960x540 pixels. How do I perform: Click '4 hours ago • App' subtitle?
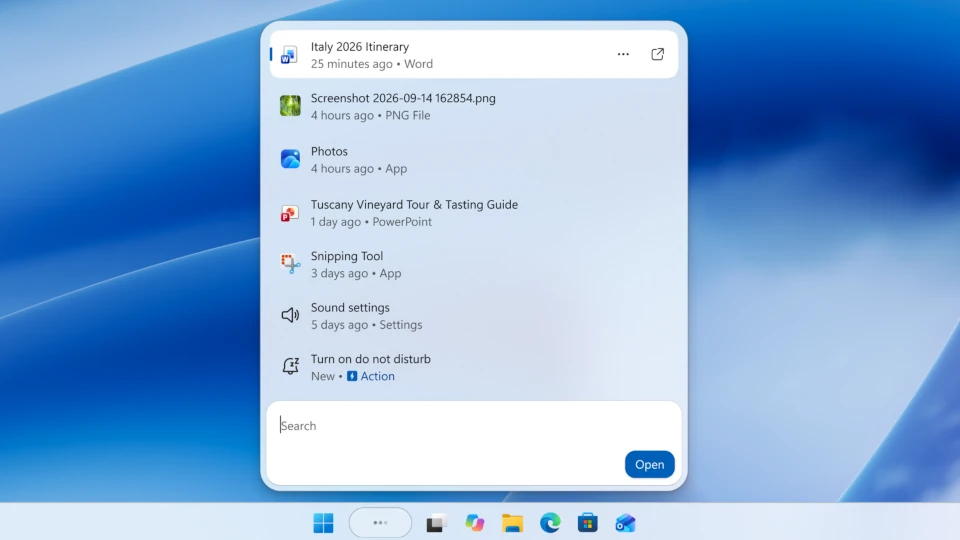359,168
